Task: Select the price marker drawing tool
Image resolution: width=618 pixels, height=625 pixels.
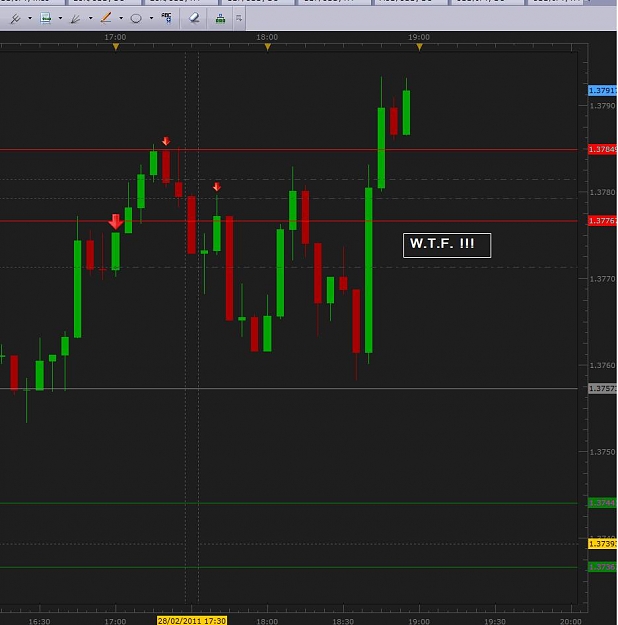Action: pyautogui.click(x=45, y=18)
